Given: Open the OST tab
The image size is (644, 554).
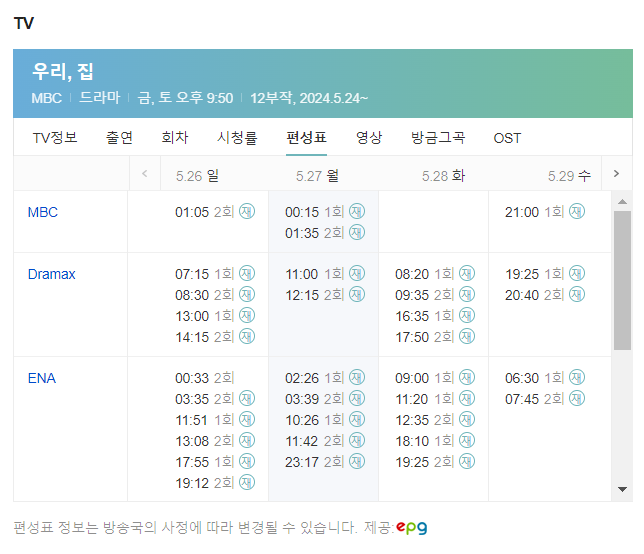Looking at the screenshot, I should coord(507,138).
